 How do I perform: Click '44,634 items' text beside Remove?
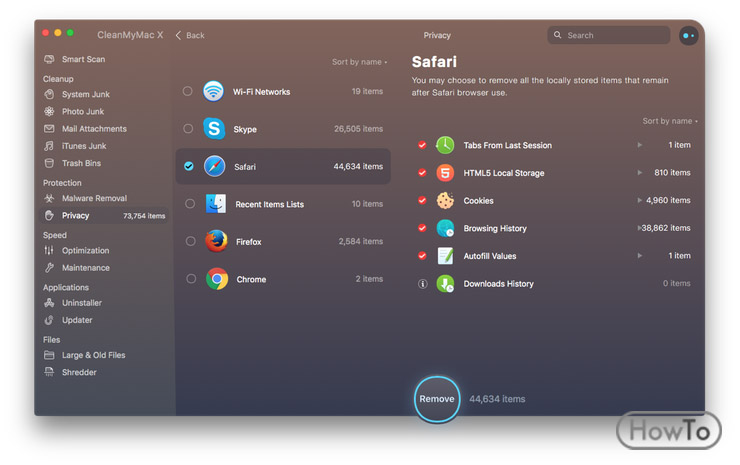click(497, 399)
